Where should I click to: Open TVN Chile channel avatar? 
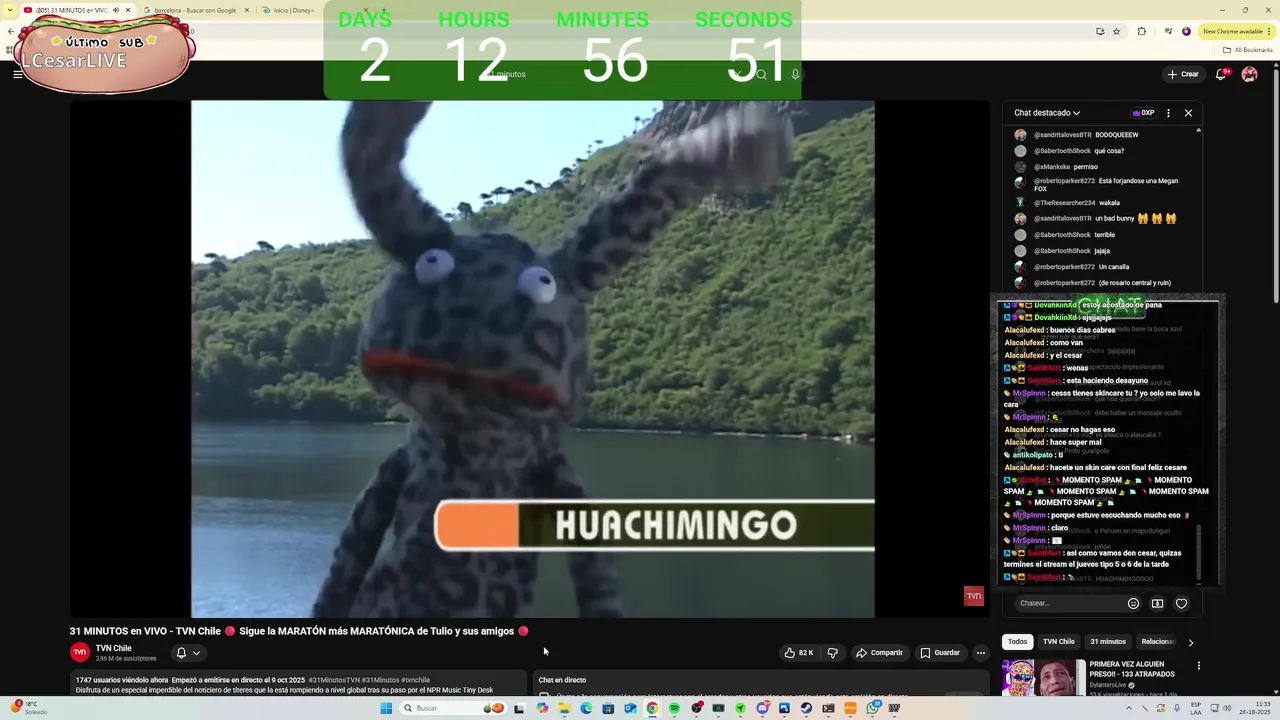(x=80, y=652)
